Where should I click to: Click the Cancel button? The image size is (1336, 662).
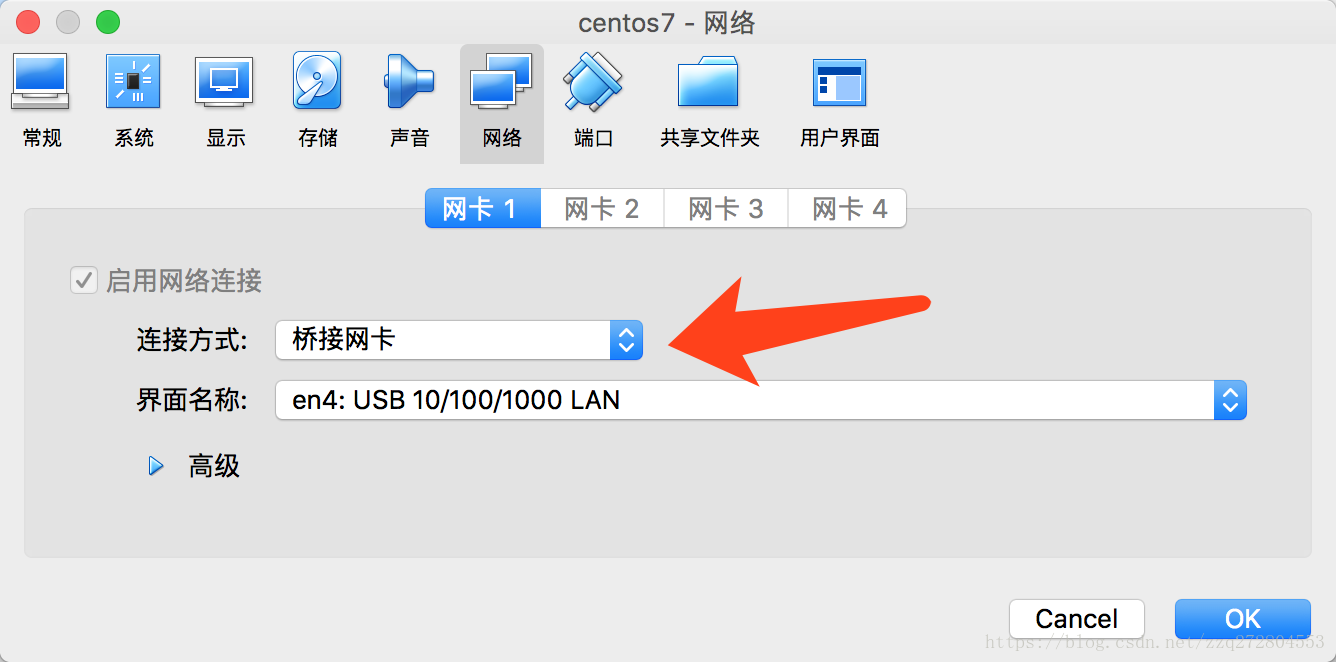[x=1077, y=619]
